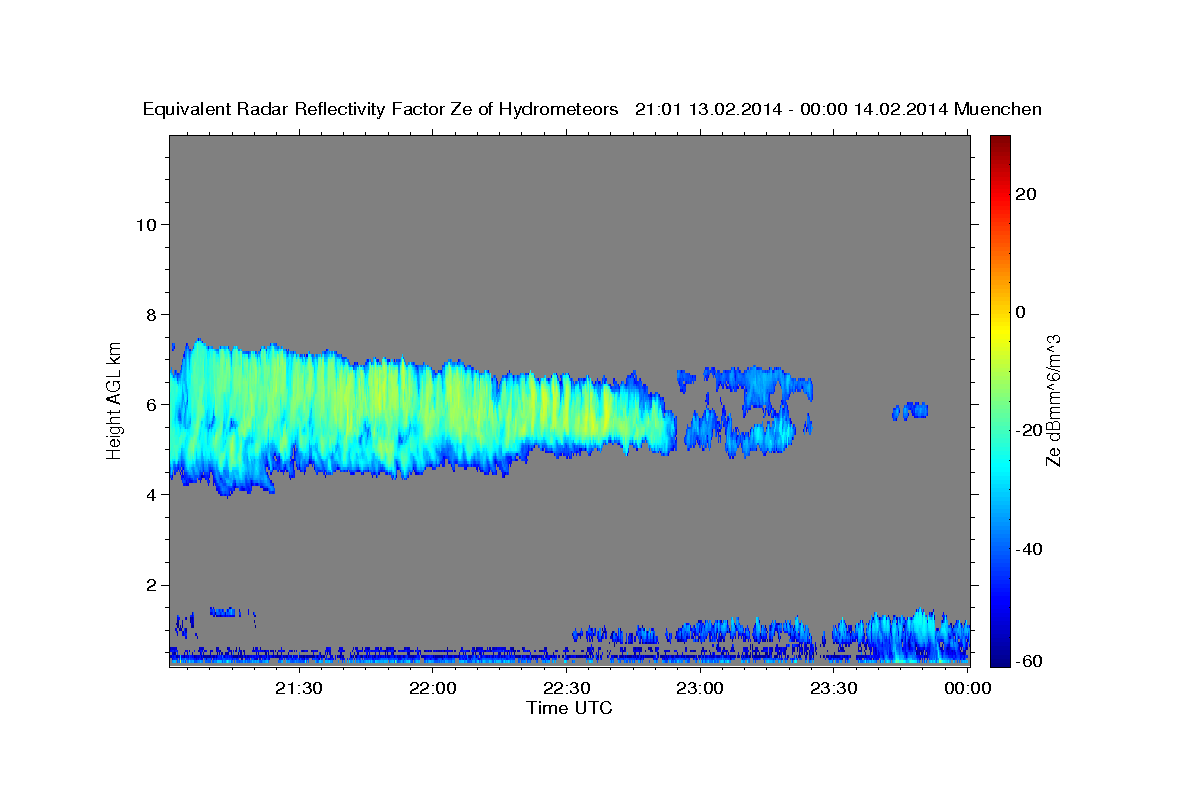Click the '22:30' time tick label

567,689
